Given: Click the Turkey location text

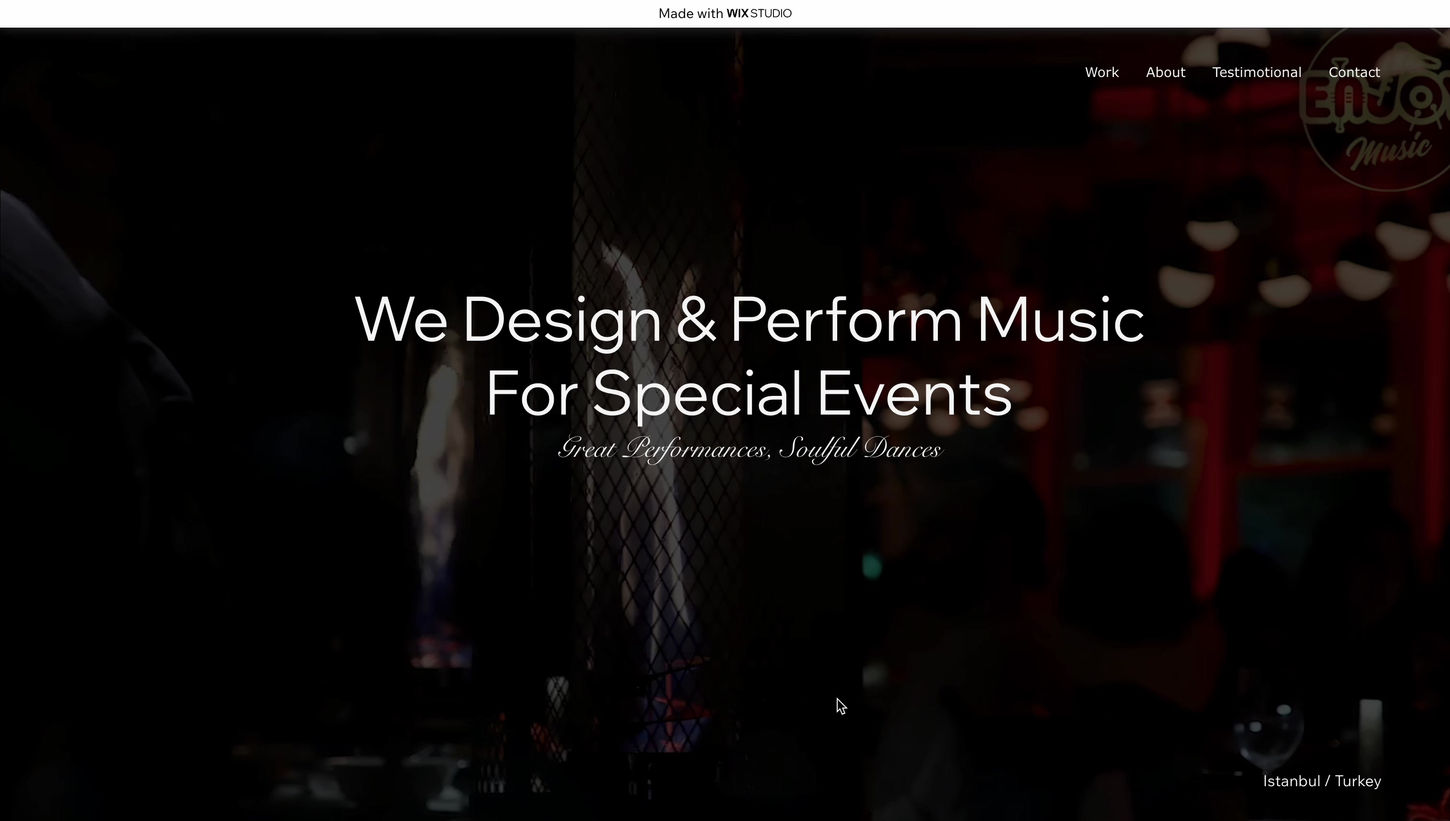Looking at the screenshot, I should (x=1358, y=781).
